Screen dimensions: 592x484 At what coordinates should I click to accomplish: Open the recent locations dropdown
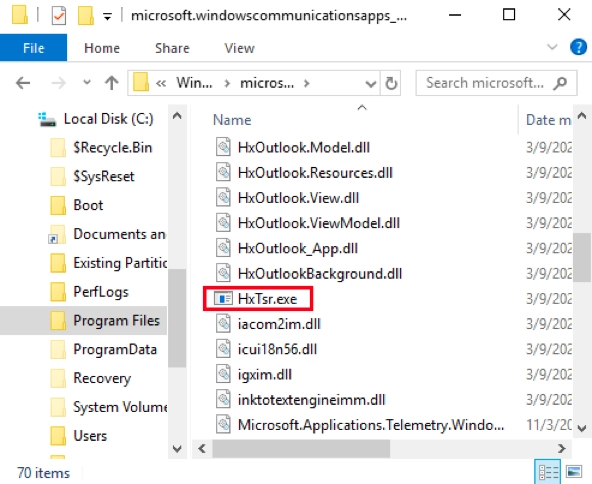coord(87,82)
